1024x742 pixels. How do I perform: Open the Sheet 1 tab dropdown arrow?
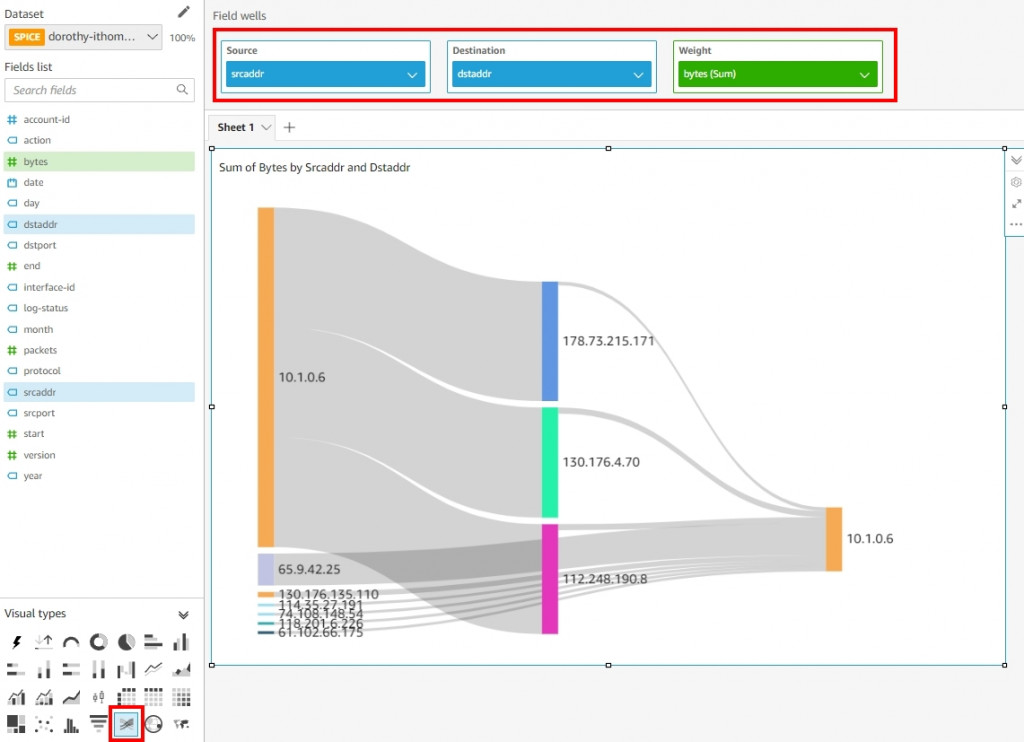click(x=266, y=127)
